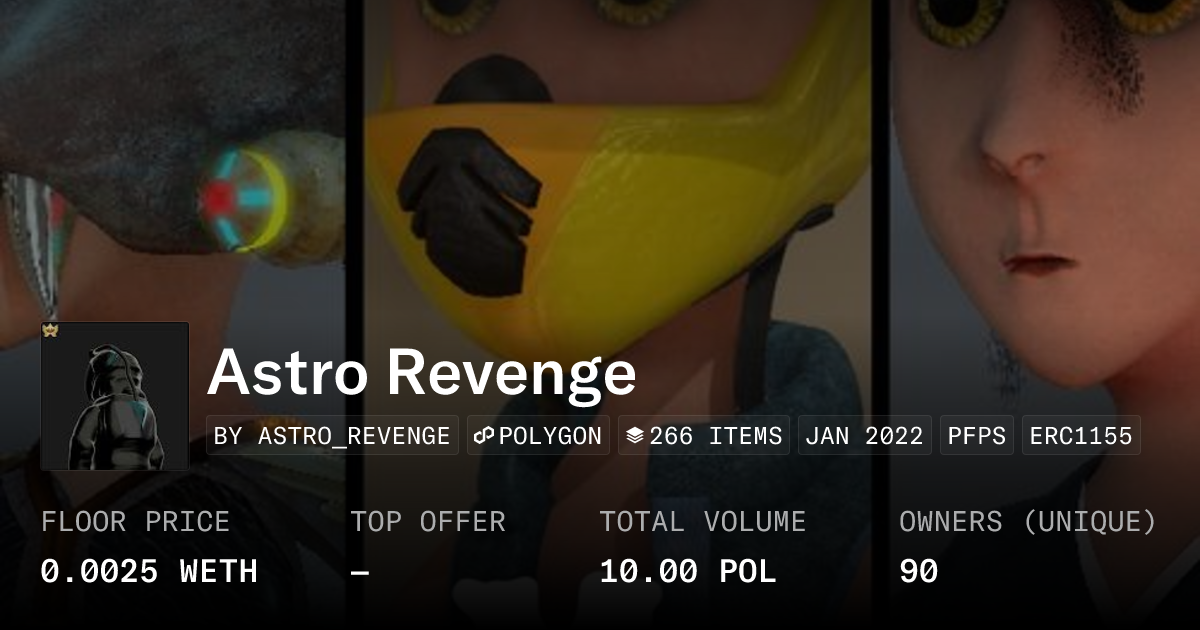Click the OWNERS (UNIQUE) label
Screen dimensions: 1200x630
point(1028,522)
